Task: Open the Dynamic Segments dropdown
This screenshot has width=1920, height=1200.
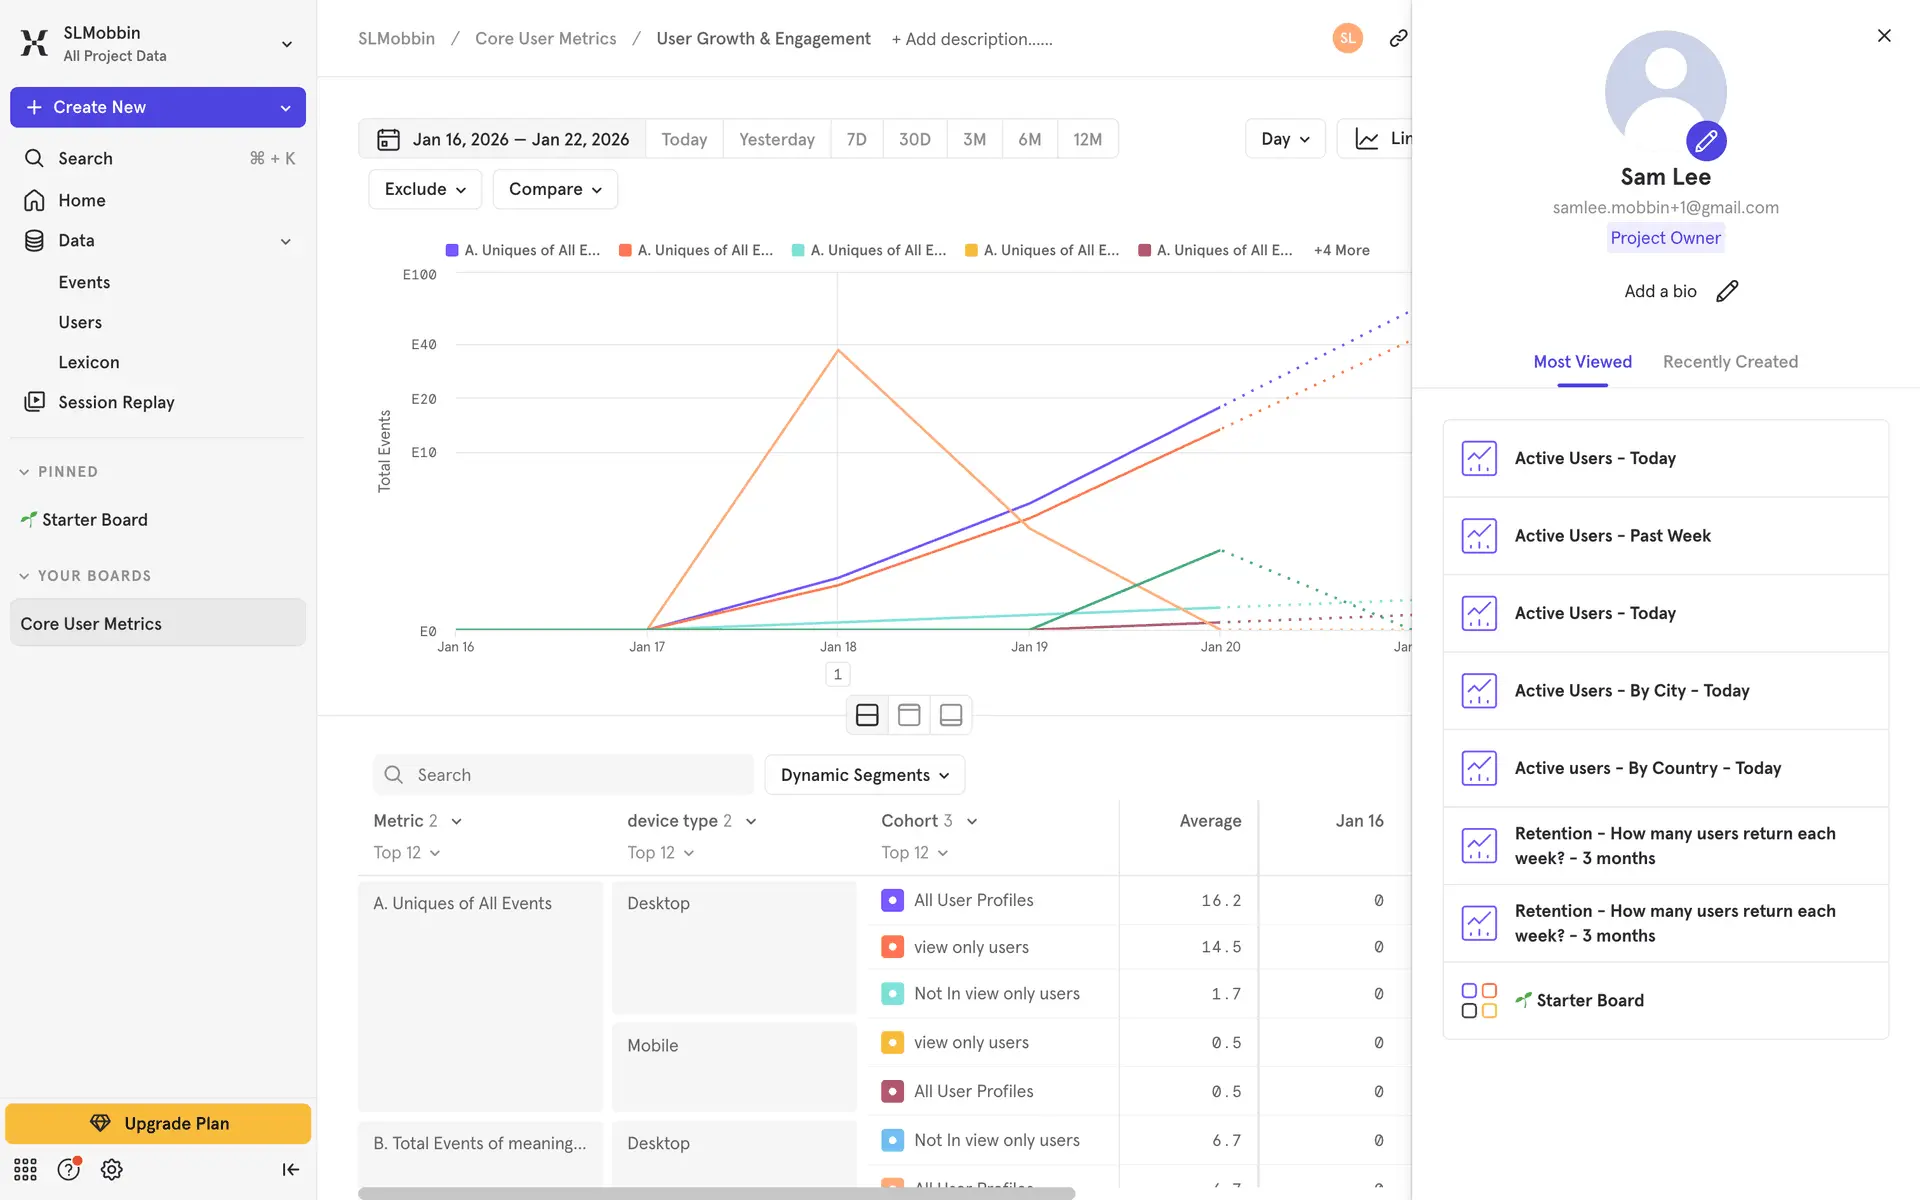Action: click(864, 775)
